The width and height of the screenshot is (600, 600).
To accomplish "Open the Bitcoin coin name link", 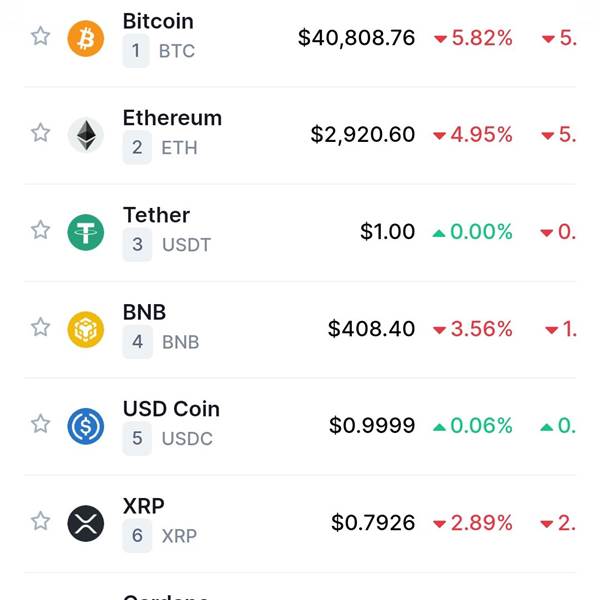I will [158, 21].
